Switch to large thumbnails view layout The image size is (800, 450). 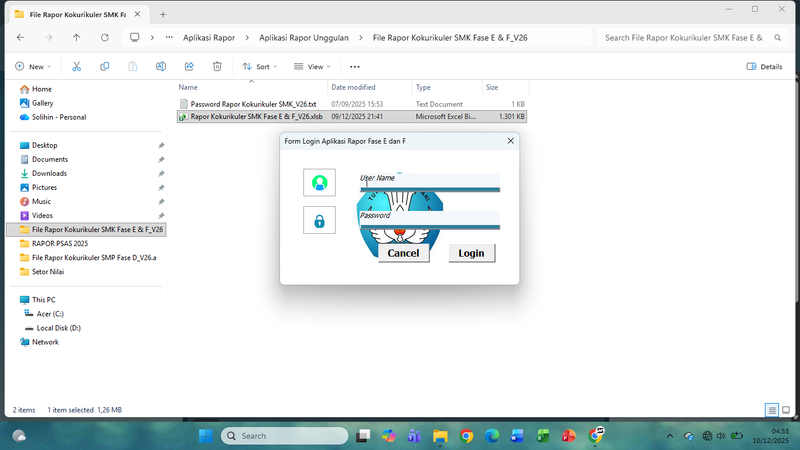pos(786,410)
